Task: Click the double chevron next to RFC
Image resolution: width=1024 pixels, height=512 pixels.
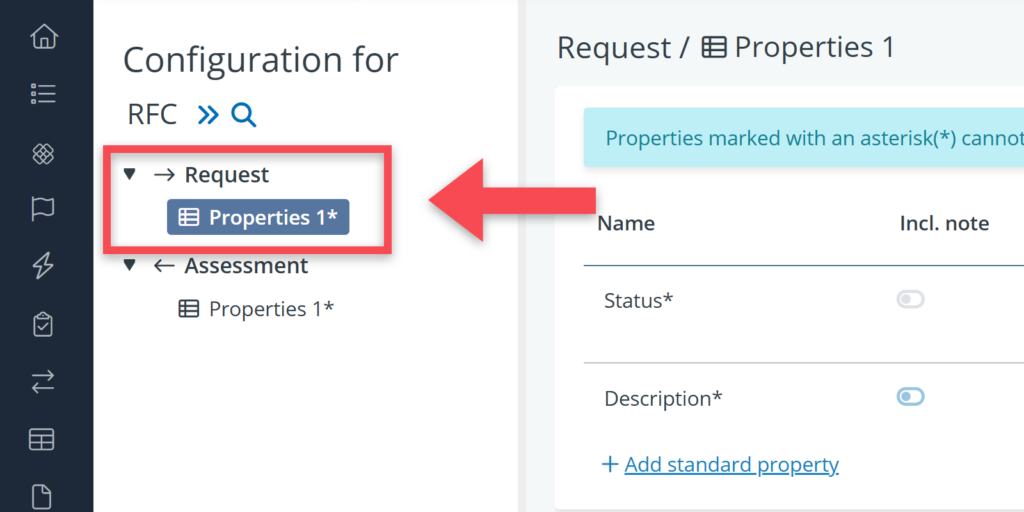Action: (x=208, y=115)
